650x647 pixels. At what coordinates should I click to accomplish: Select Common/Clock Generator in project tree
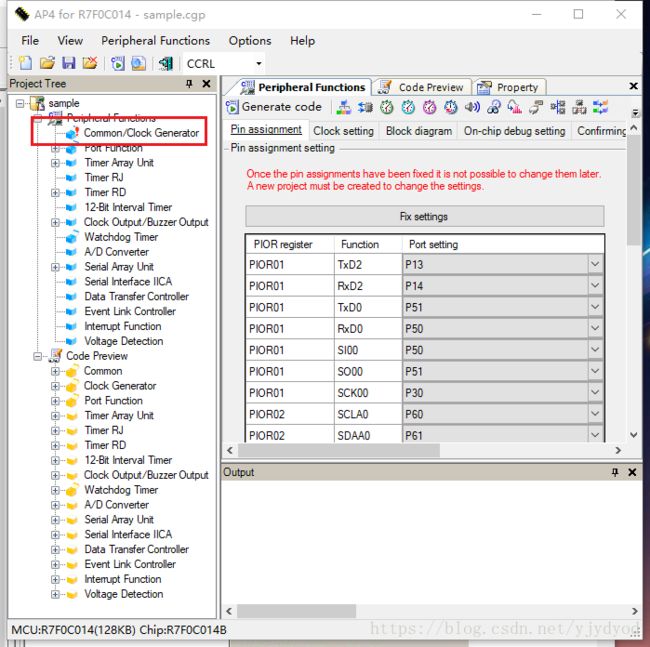tap(141, 133)
